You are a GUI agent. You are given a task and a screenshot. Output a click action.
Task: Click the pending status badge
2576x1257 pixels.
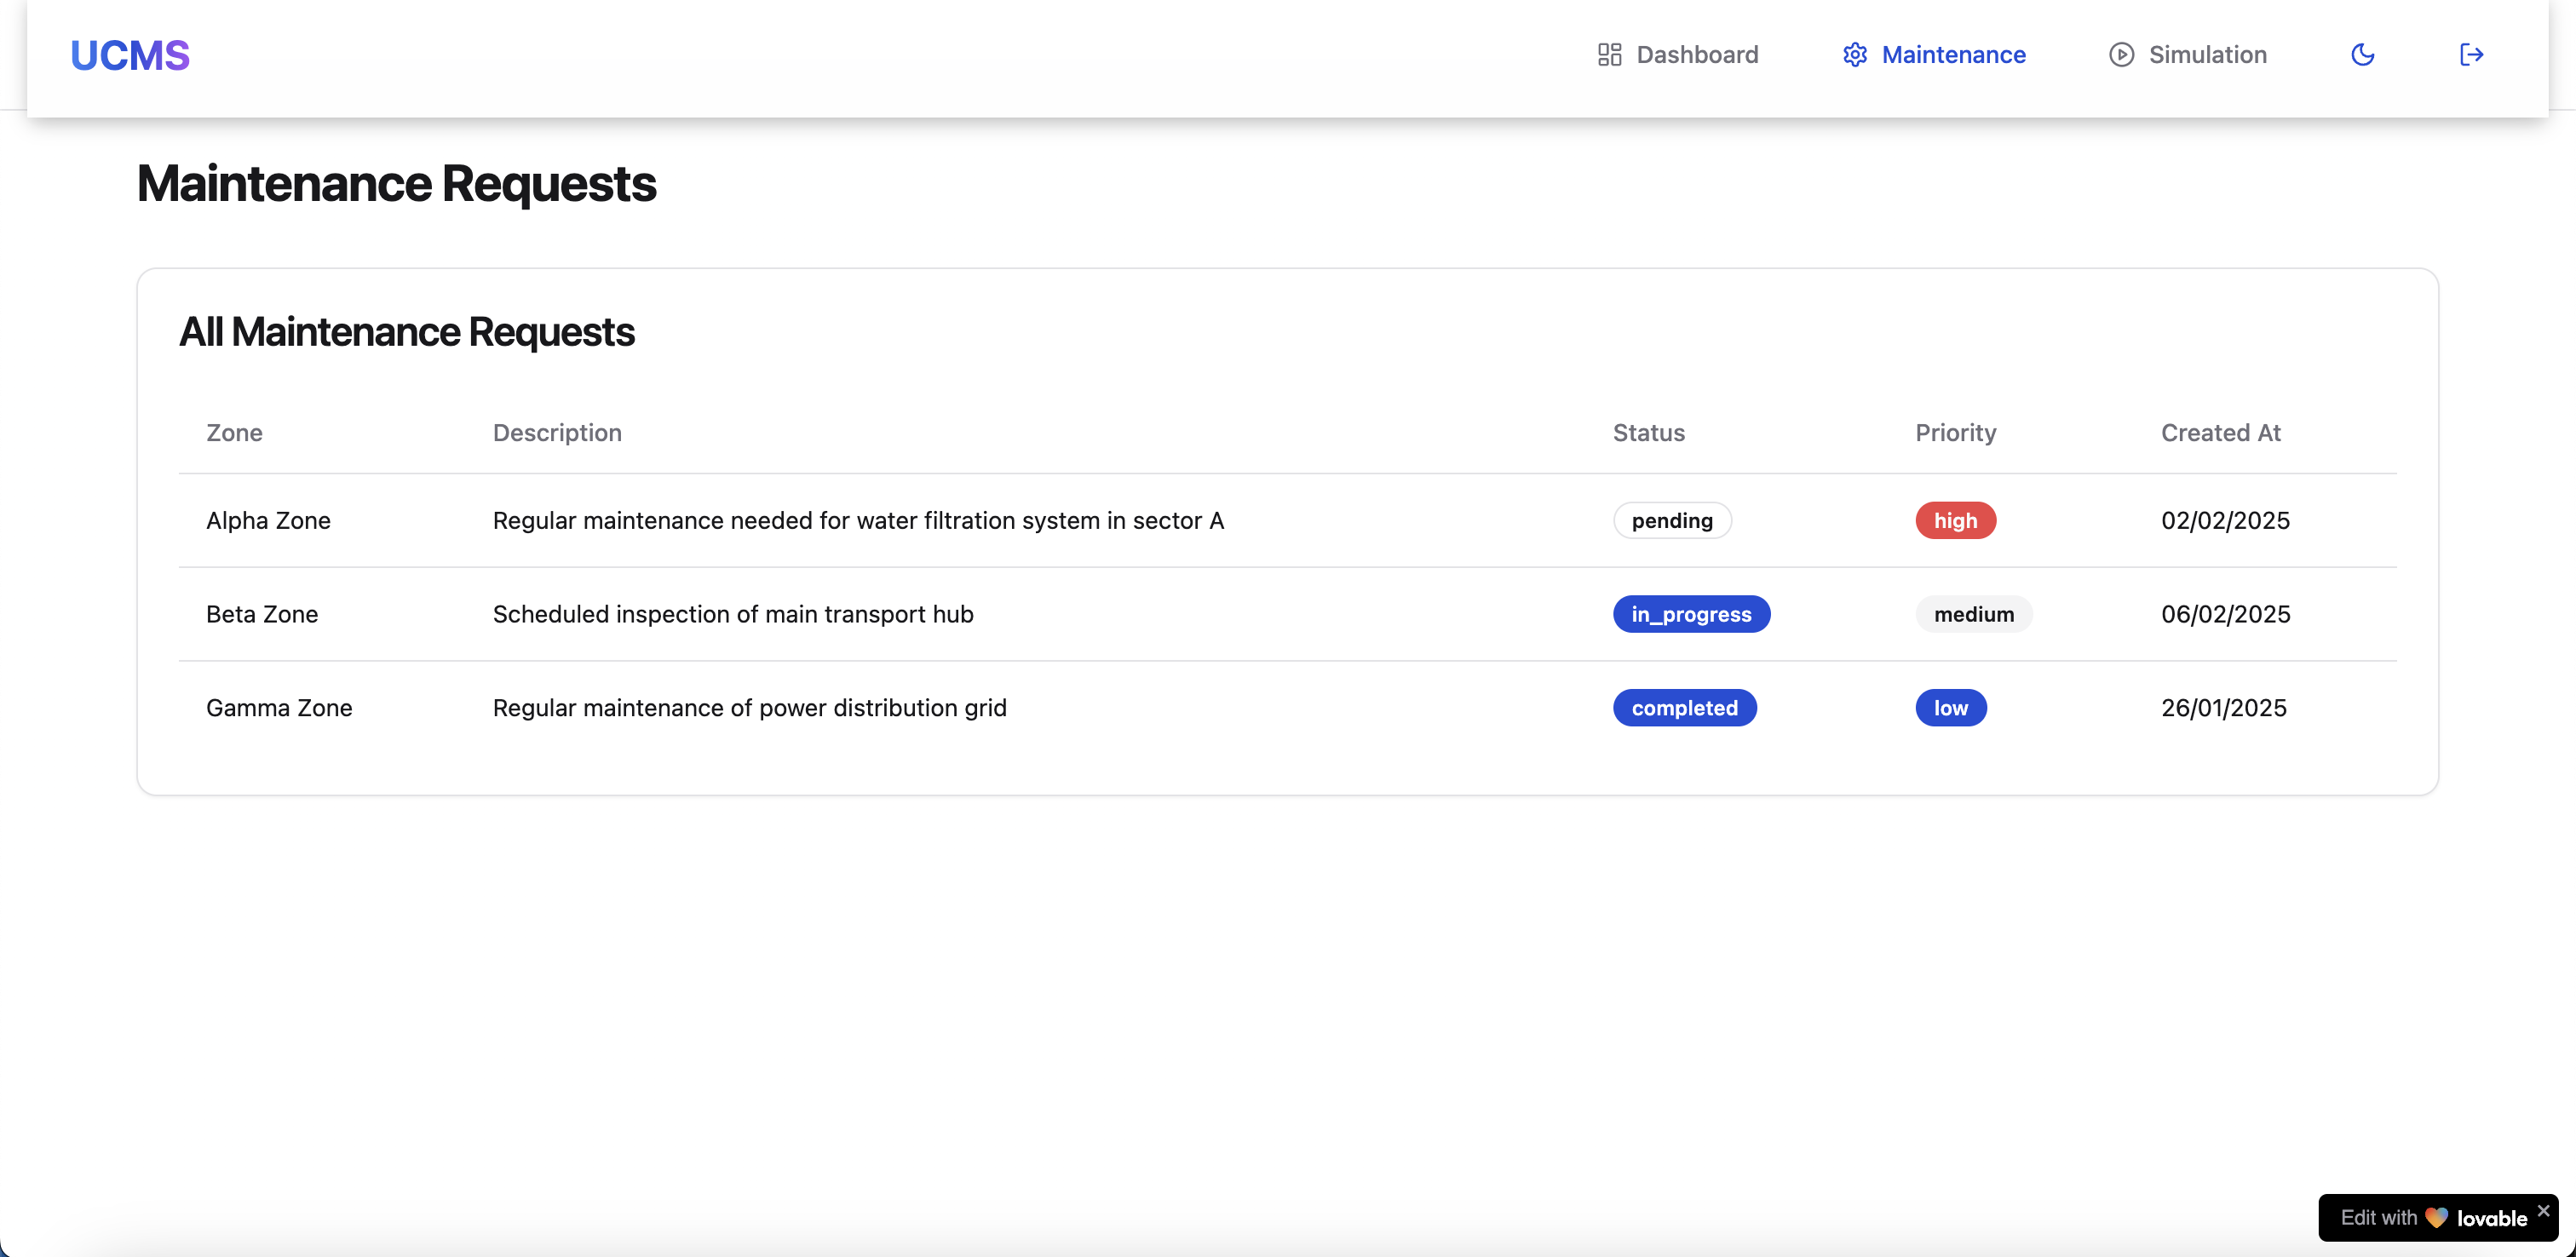tap(1672, 520)
